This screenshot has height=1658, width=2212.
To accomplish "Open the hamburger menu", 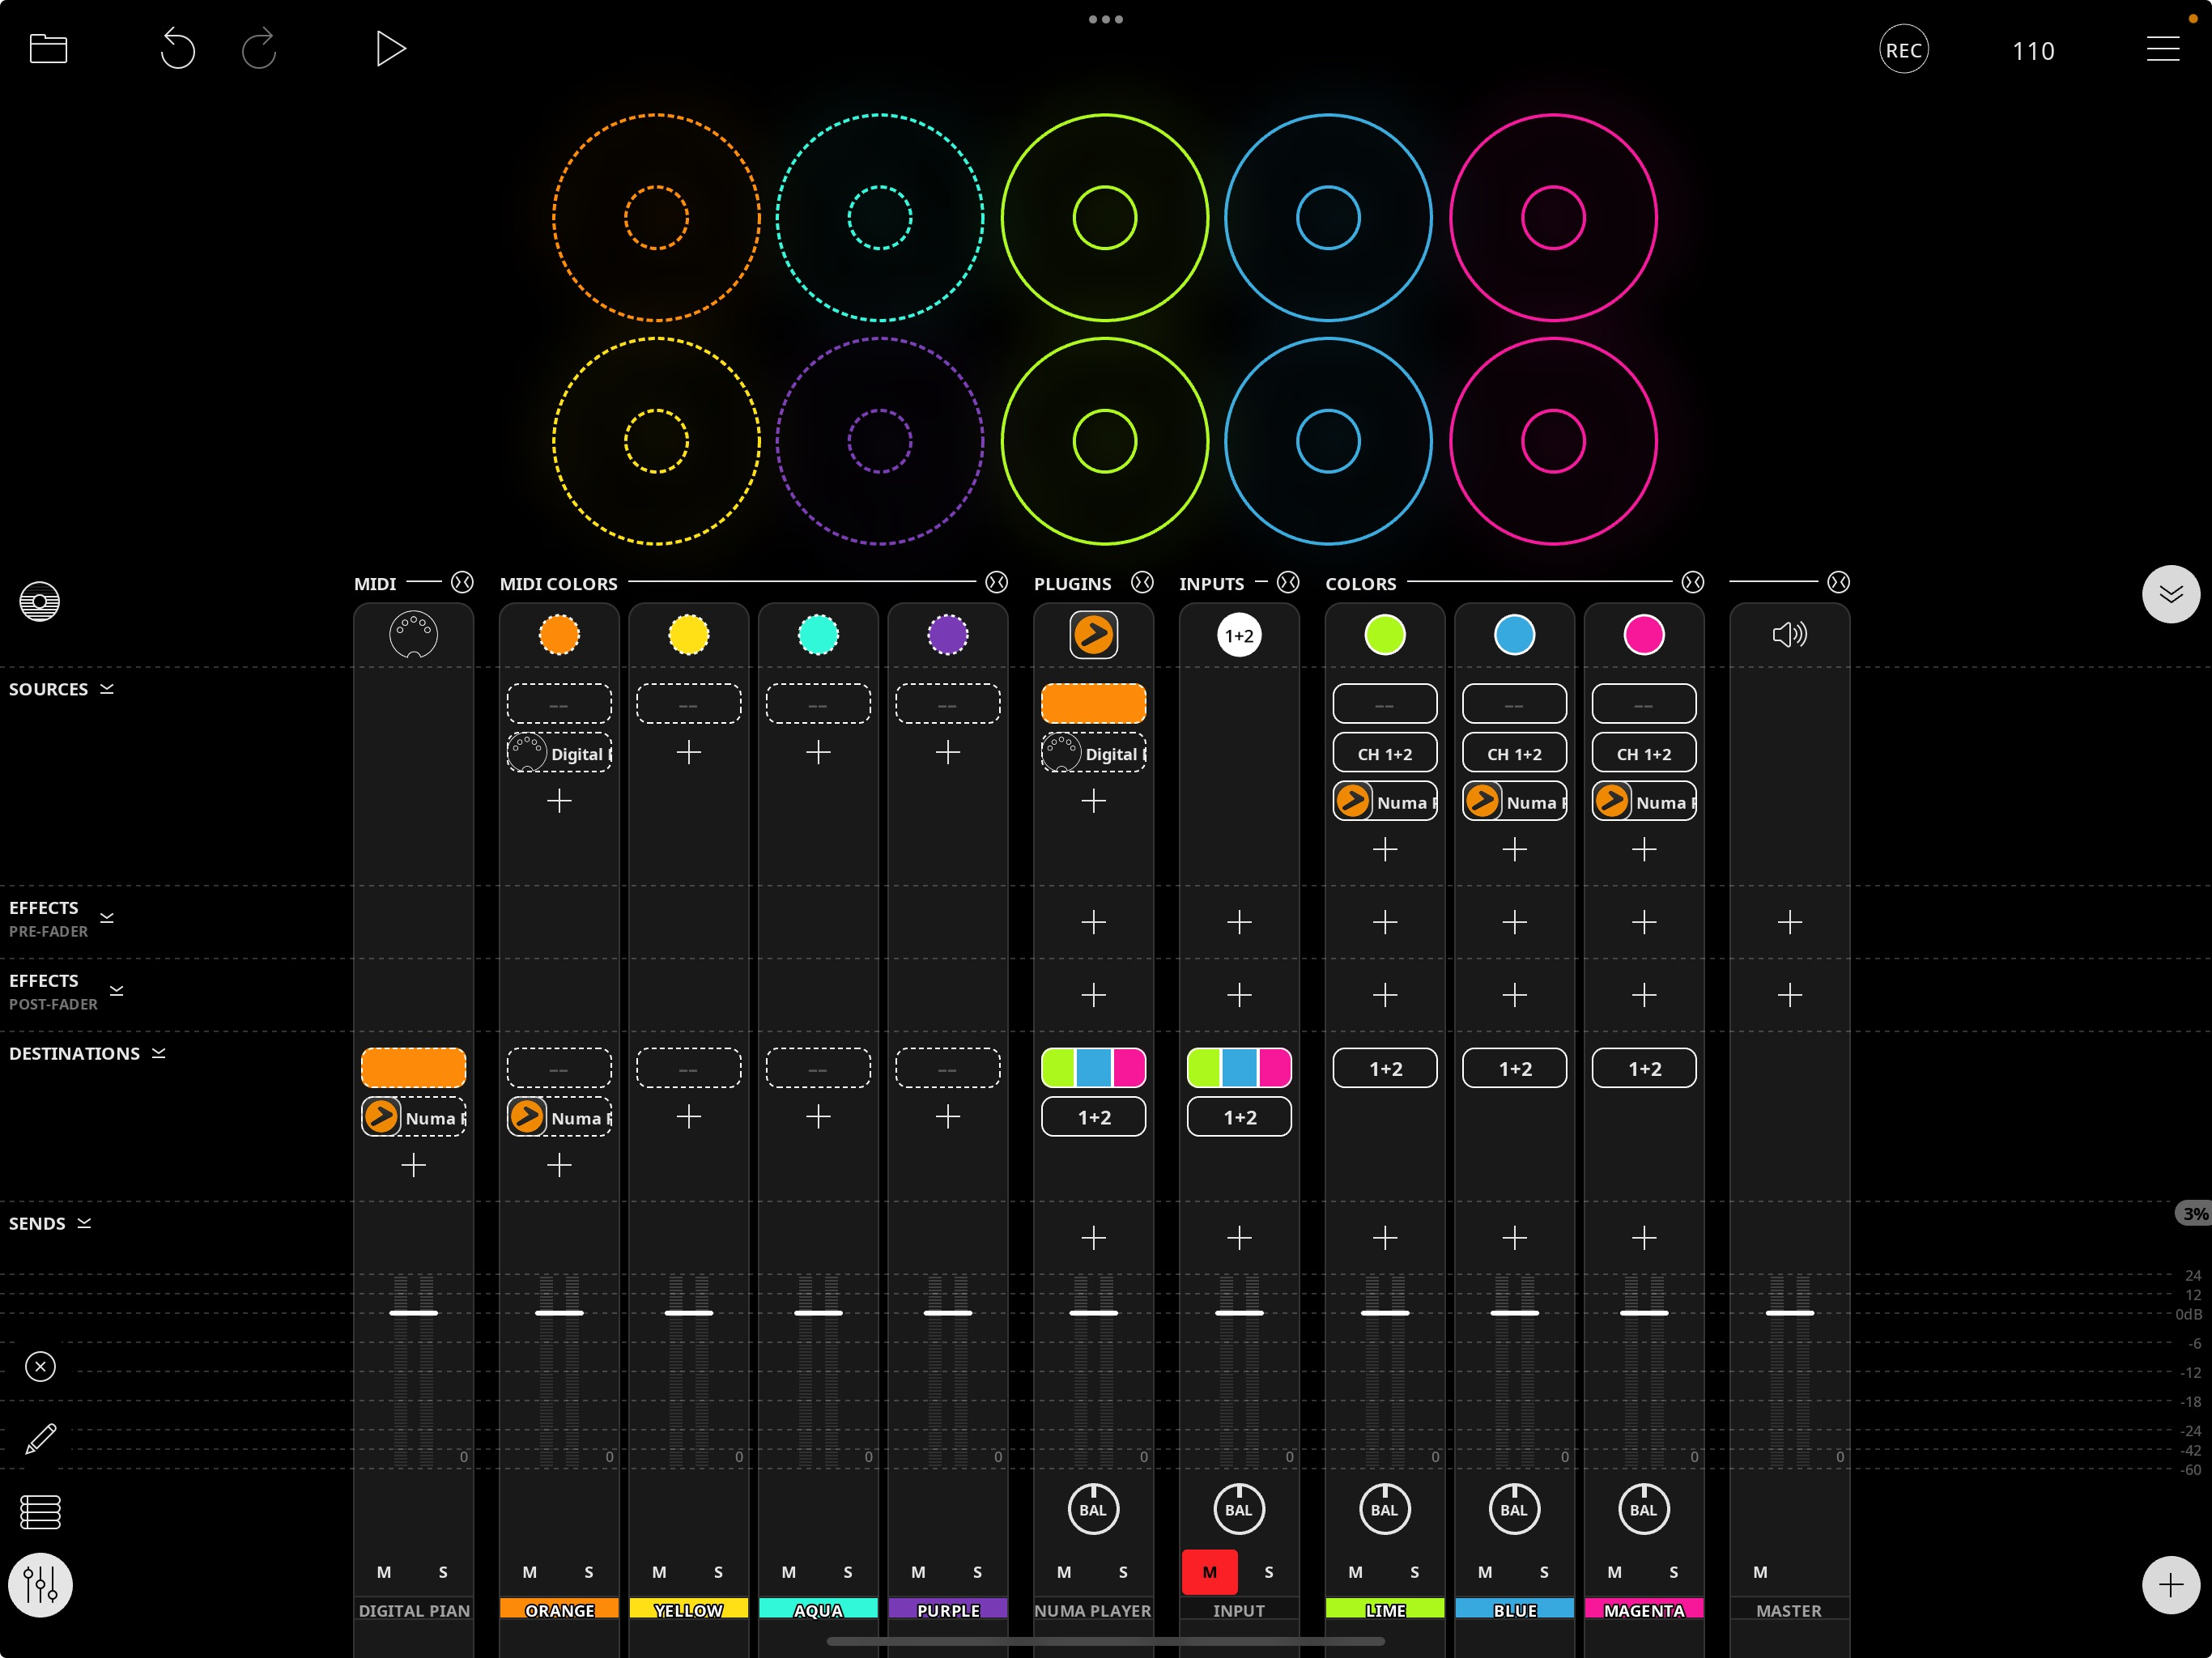I will (2162, 49).
